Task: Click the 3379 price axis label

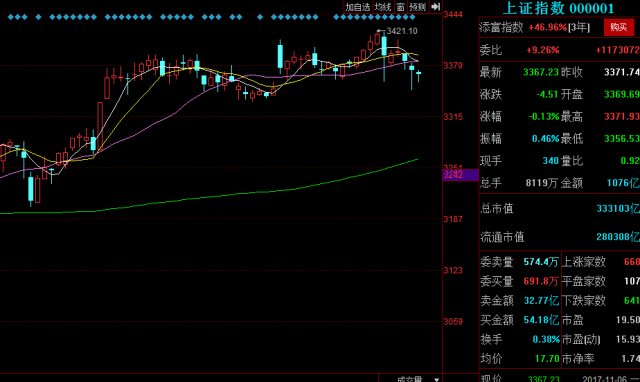Action: (453, 66)
